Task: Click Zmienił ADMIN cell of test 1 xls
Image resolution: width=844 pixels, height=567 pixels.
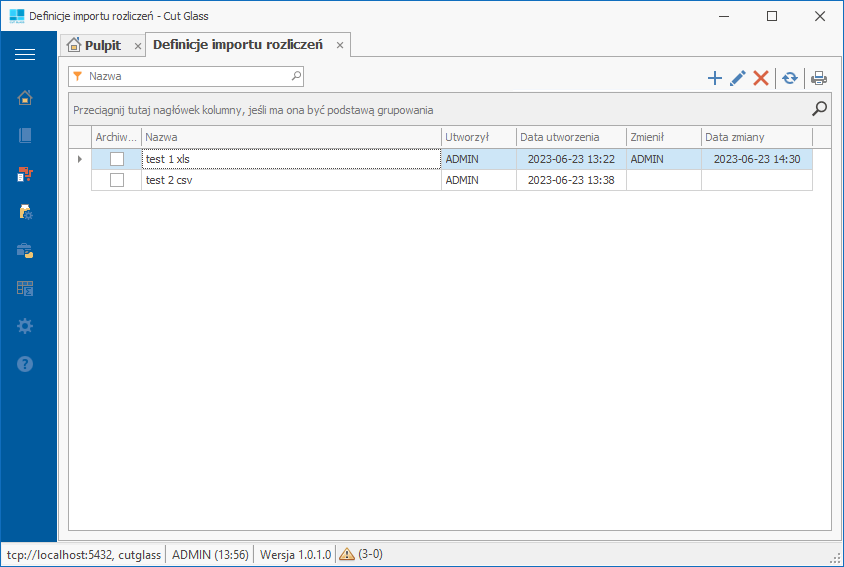Action: tap(664, 159)
